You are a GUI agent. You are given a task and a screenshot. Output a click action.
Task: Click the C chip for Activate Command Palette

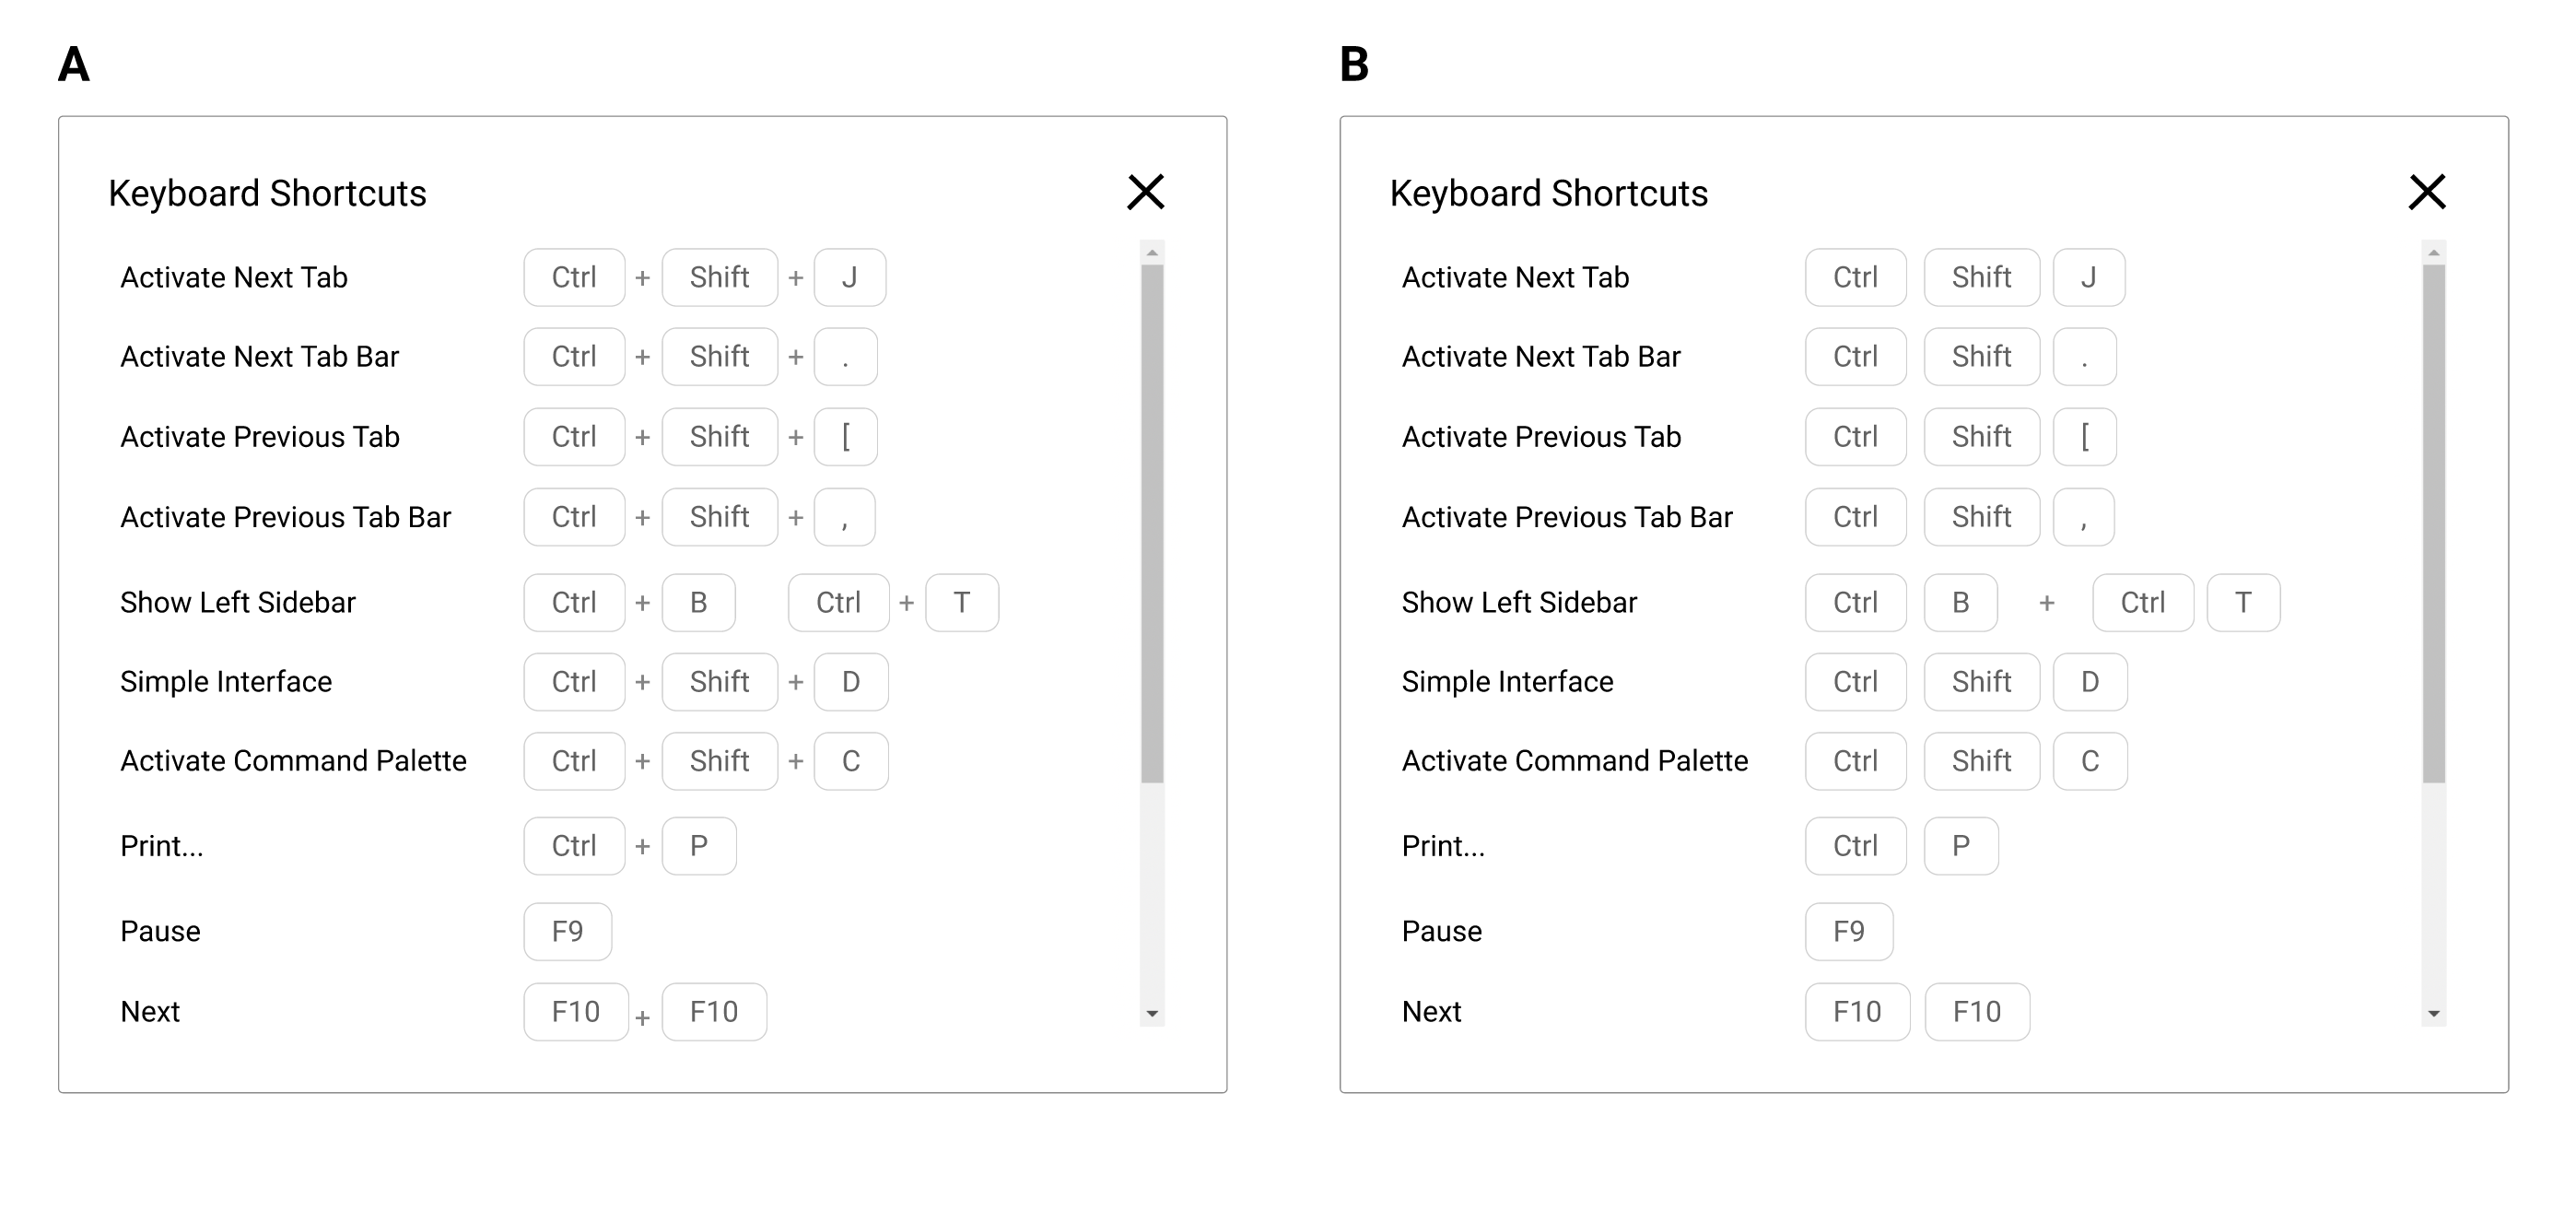[x=851, y=760]
